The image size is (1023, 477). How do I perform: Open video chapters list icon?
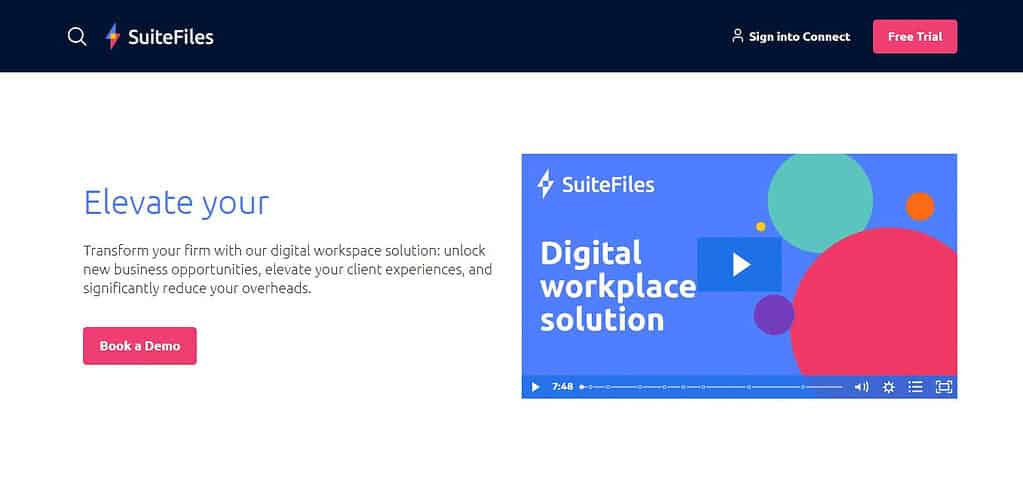(x=915, y=387)
